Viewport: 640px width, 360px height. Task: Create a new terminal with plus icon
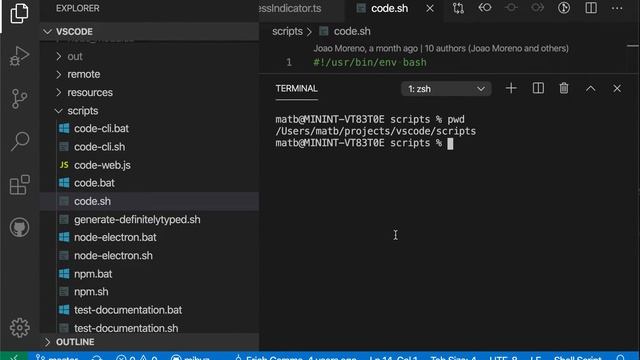[x=511, y=89]
